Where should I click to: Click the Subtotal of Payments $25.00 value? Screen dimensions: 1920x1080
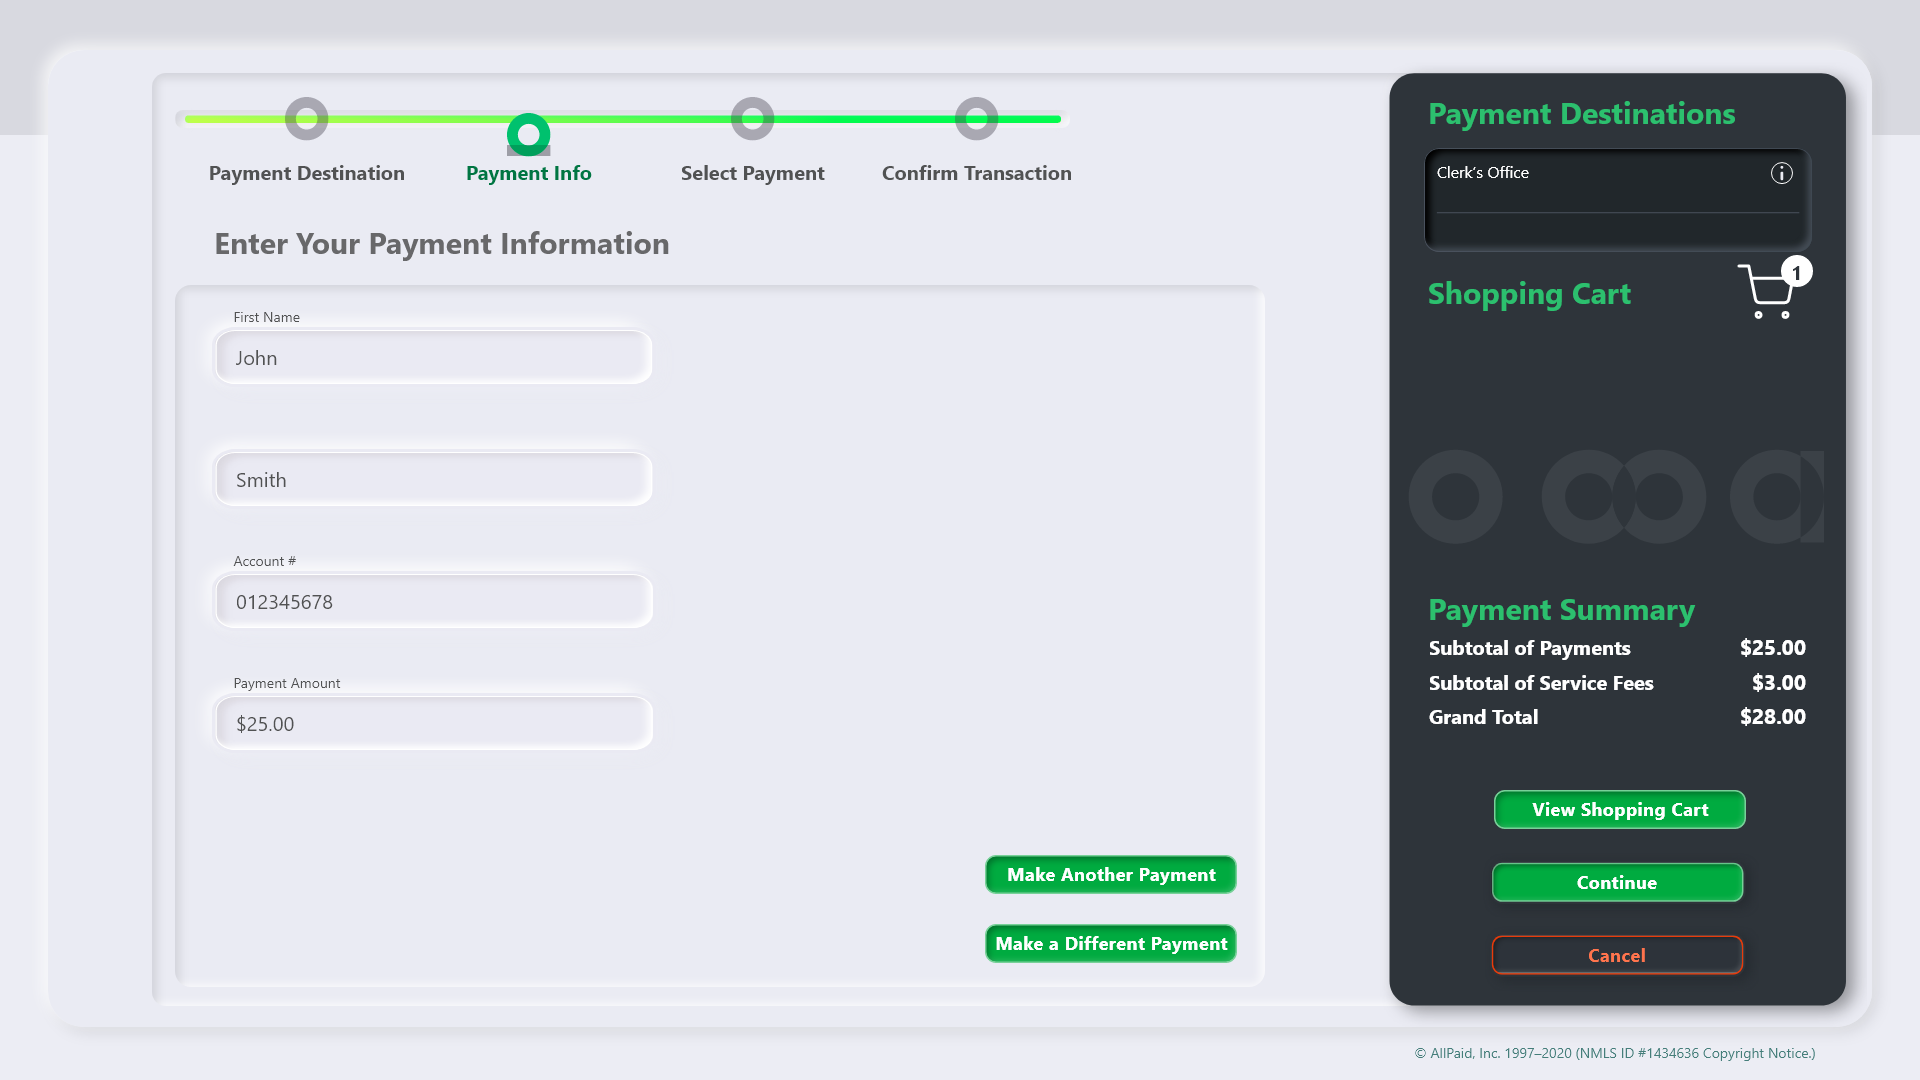(x=1772, y=648)
